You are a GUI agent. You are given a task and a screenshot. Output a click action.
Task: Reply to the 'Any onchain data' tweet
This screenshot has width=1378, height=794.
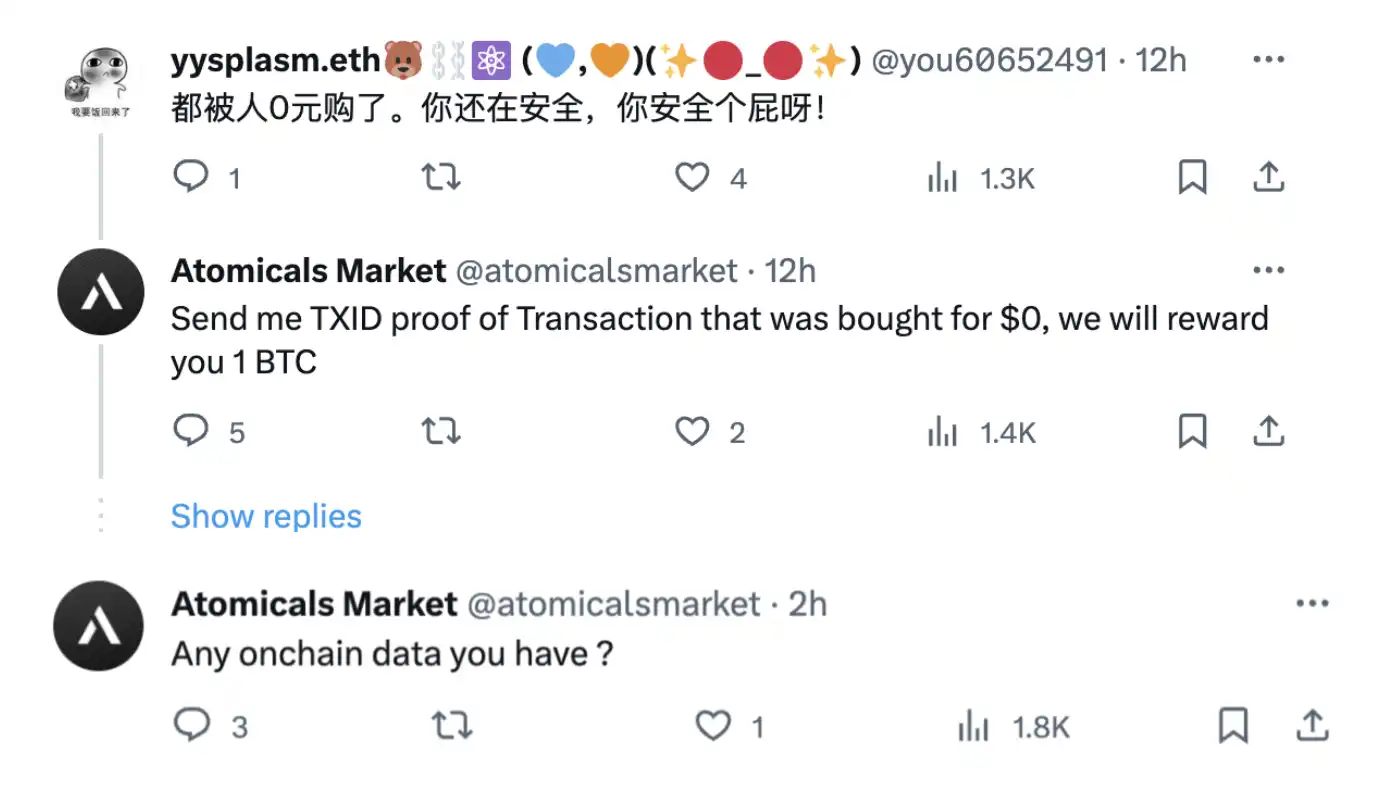(x=191, y=725)
